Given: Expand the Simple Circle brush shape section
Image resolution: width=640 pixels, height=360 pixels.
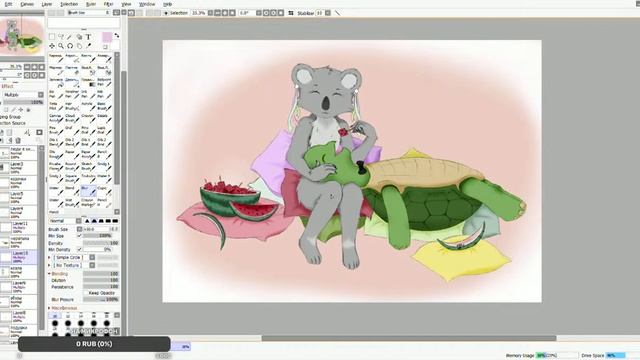Looking at the screenshot, I should [x=50, y=258].
